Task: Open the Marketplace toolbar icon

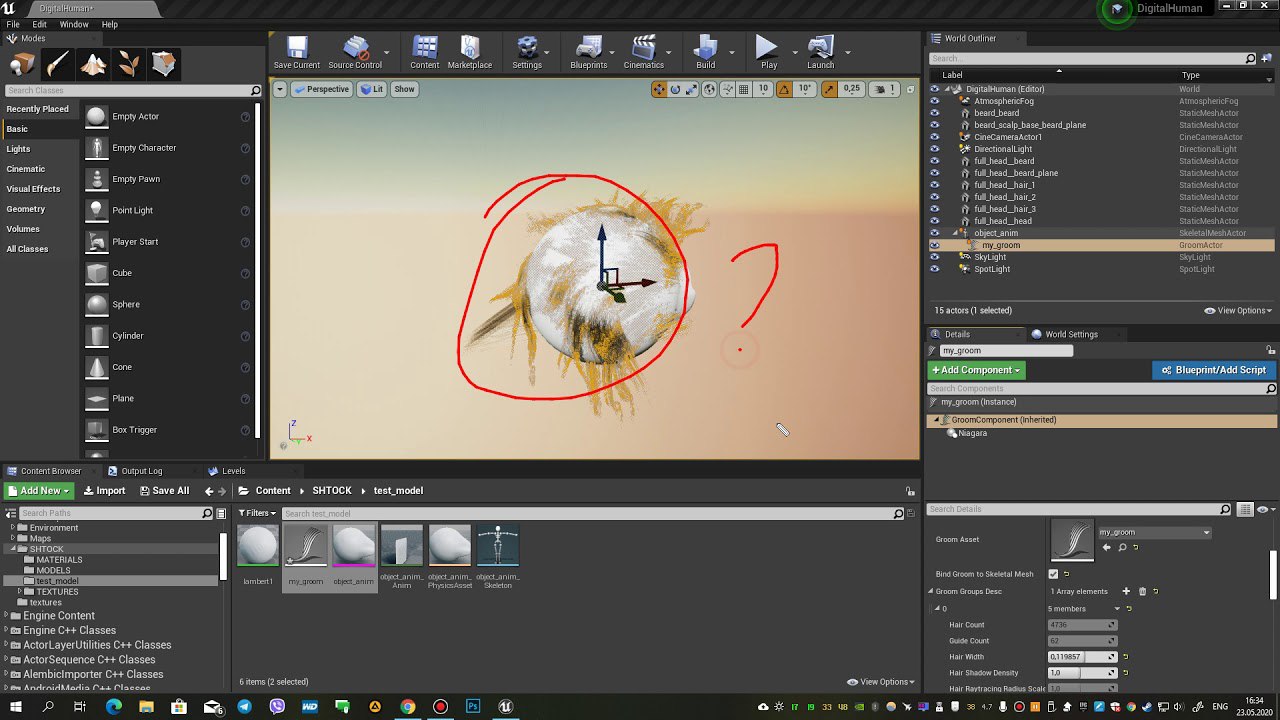Action: tap(469, 51)
